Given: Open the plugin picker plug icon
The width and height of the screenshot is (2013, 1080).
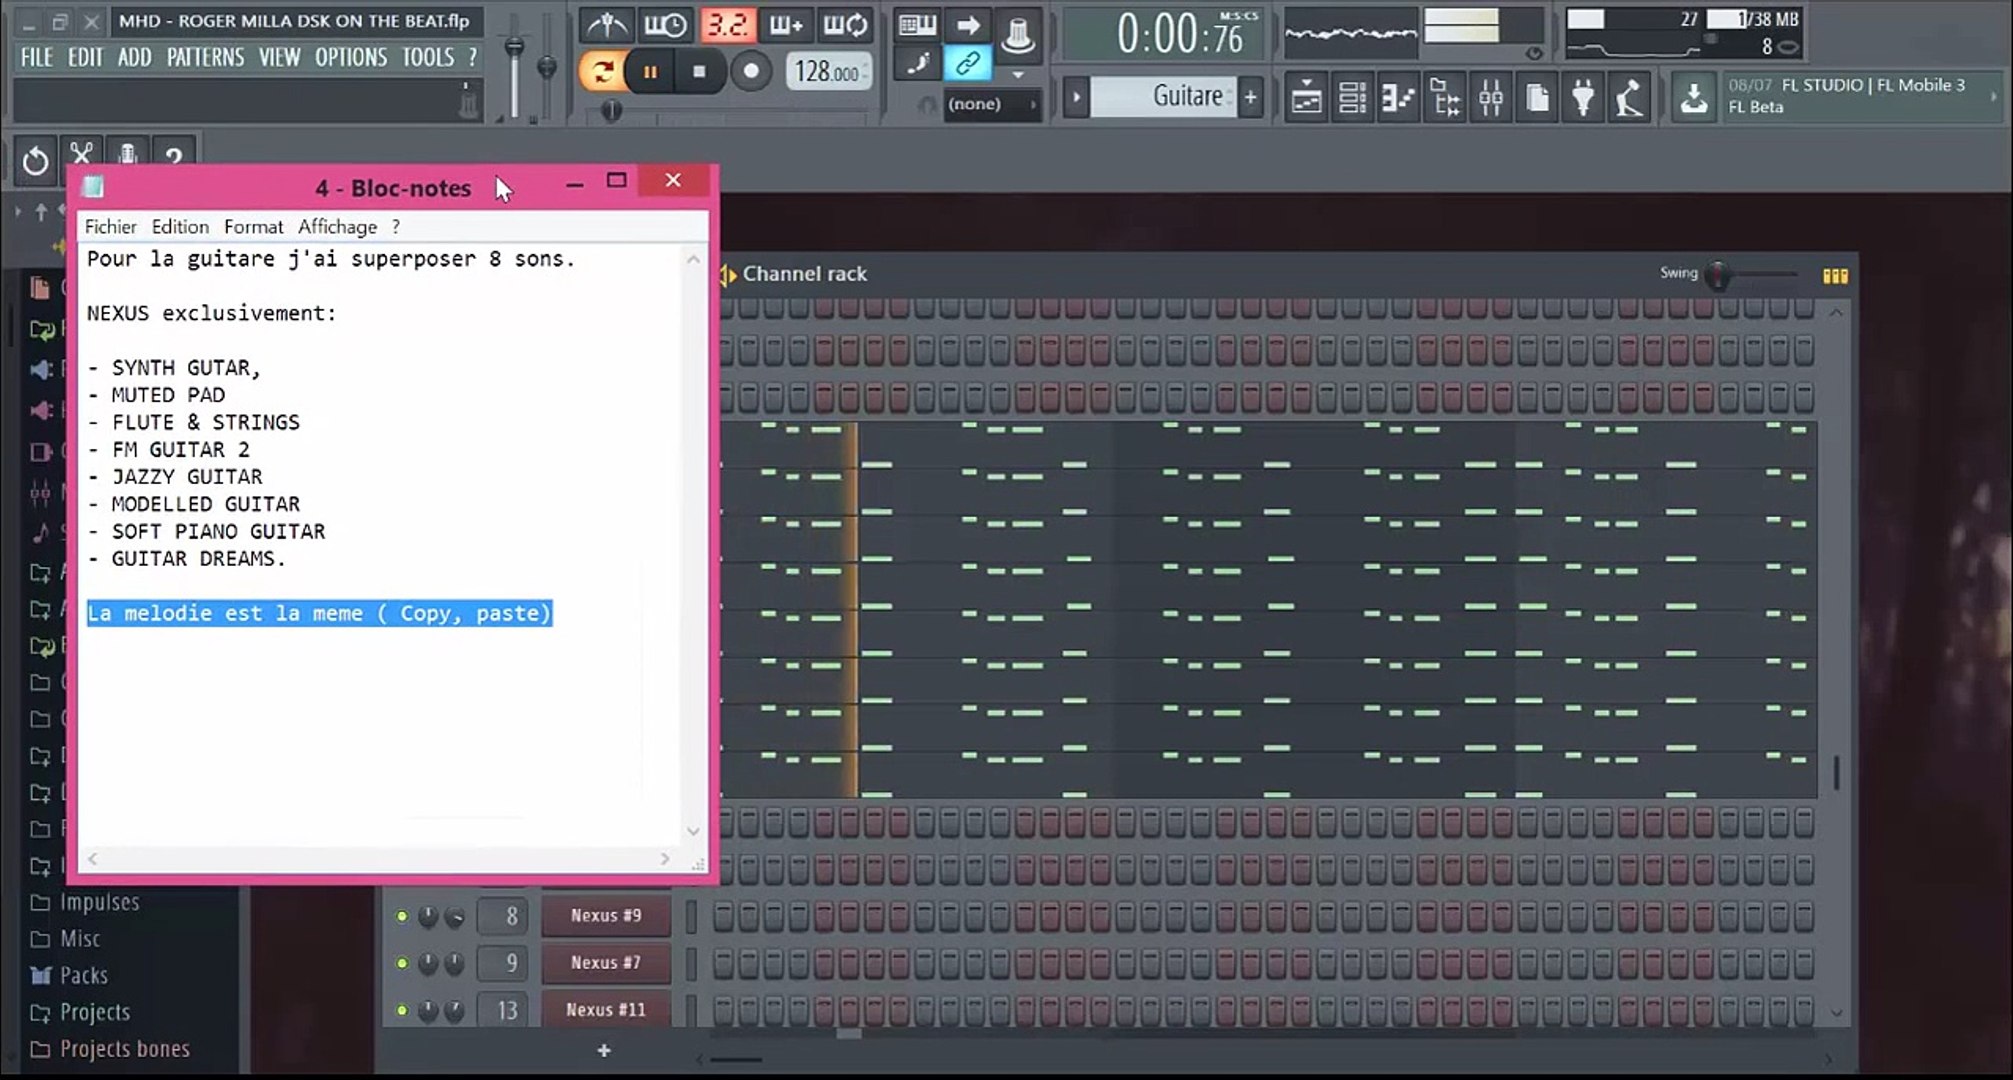Looking at the screenshot, I should (1583, 97).
